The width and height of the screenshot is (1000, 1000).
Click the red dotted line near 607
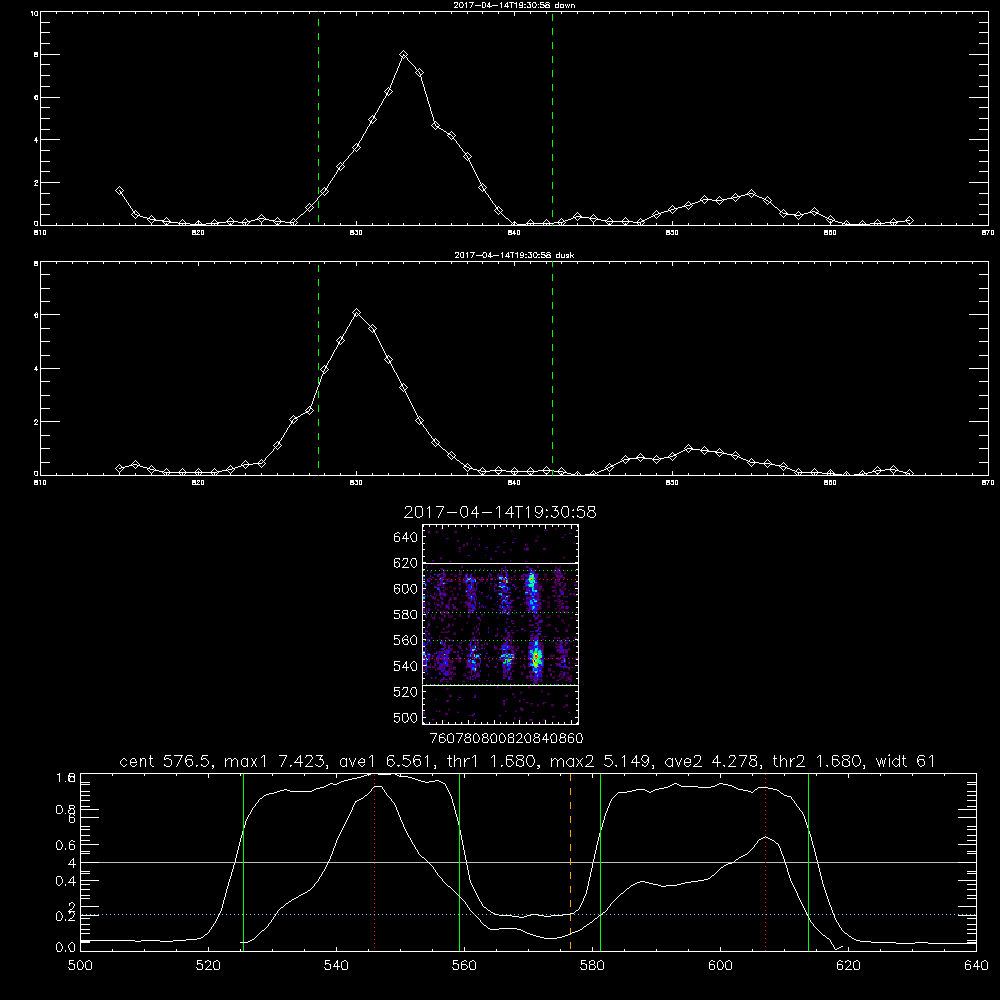(x=765, y=862)
